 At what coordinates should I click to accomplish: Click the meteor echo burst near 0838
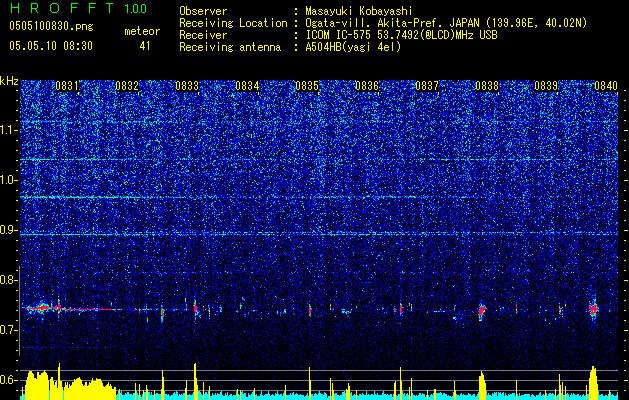[x=482, y=311]
